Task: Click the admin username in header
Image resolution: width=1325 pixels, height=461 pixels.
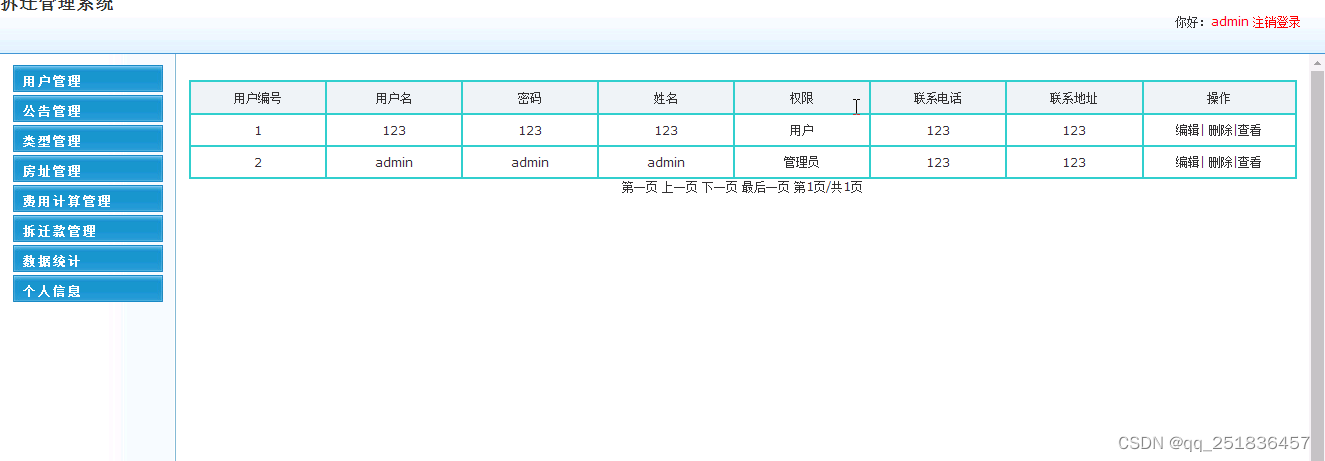Action: click(x=1230, y=22)
